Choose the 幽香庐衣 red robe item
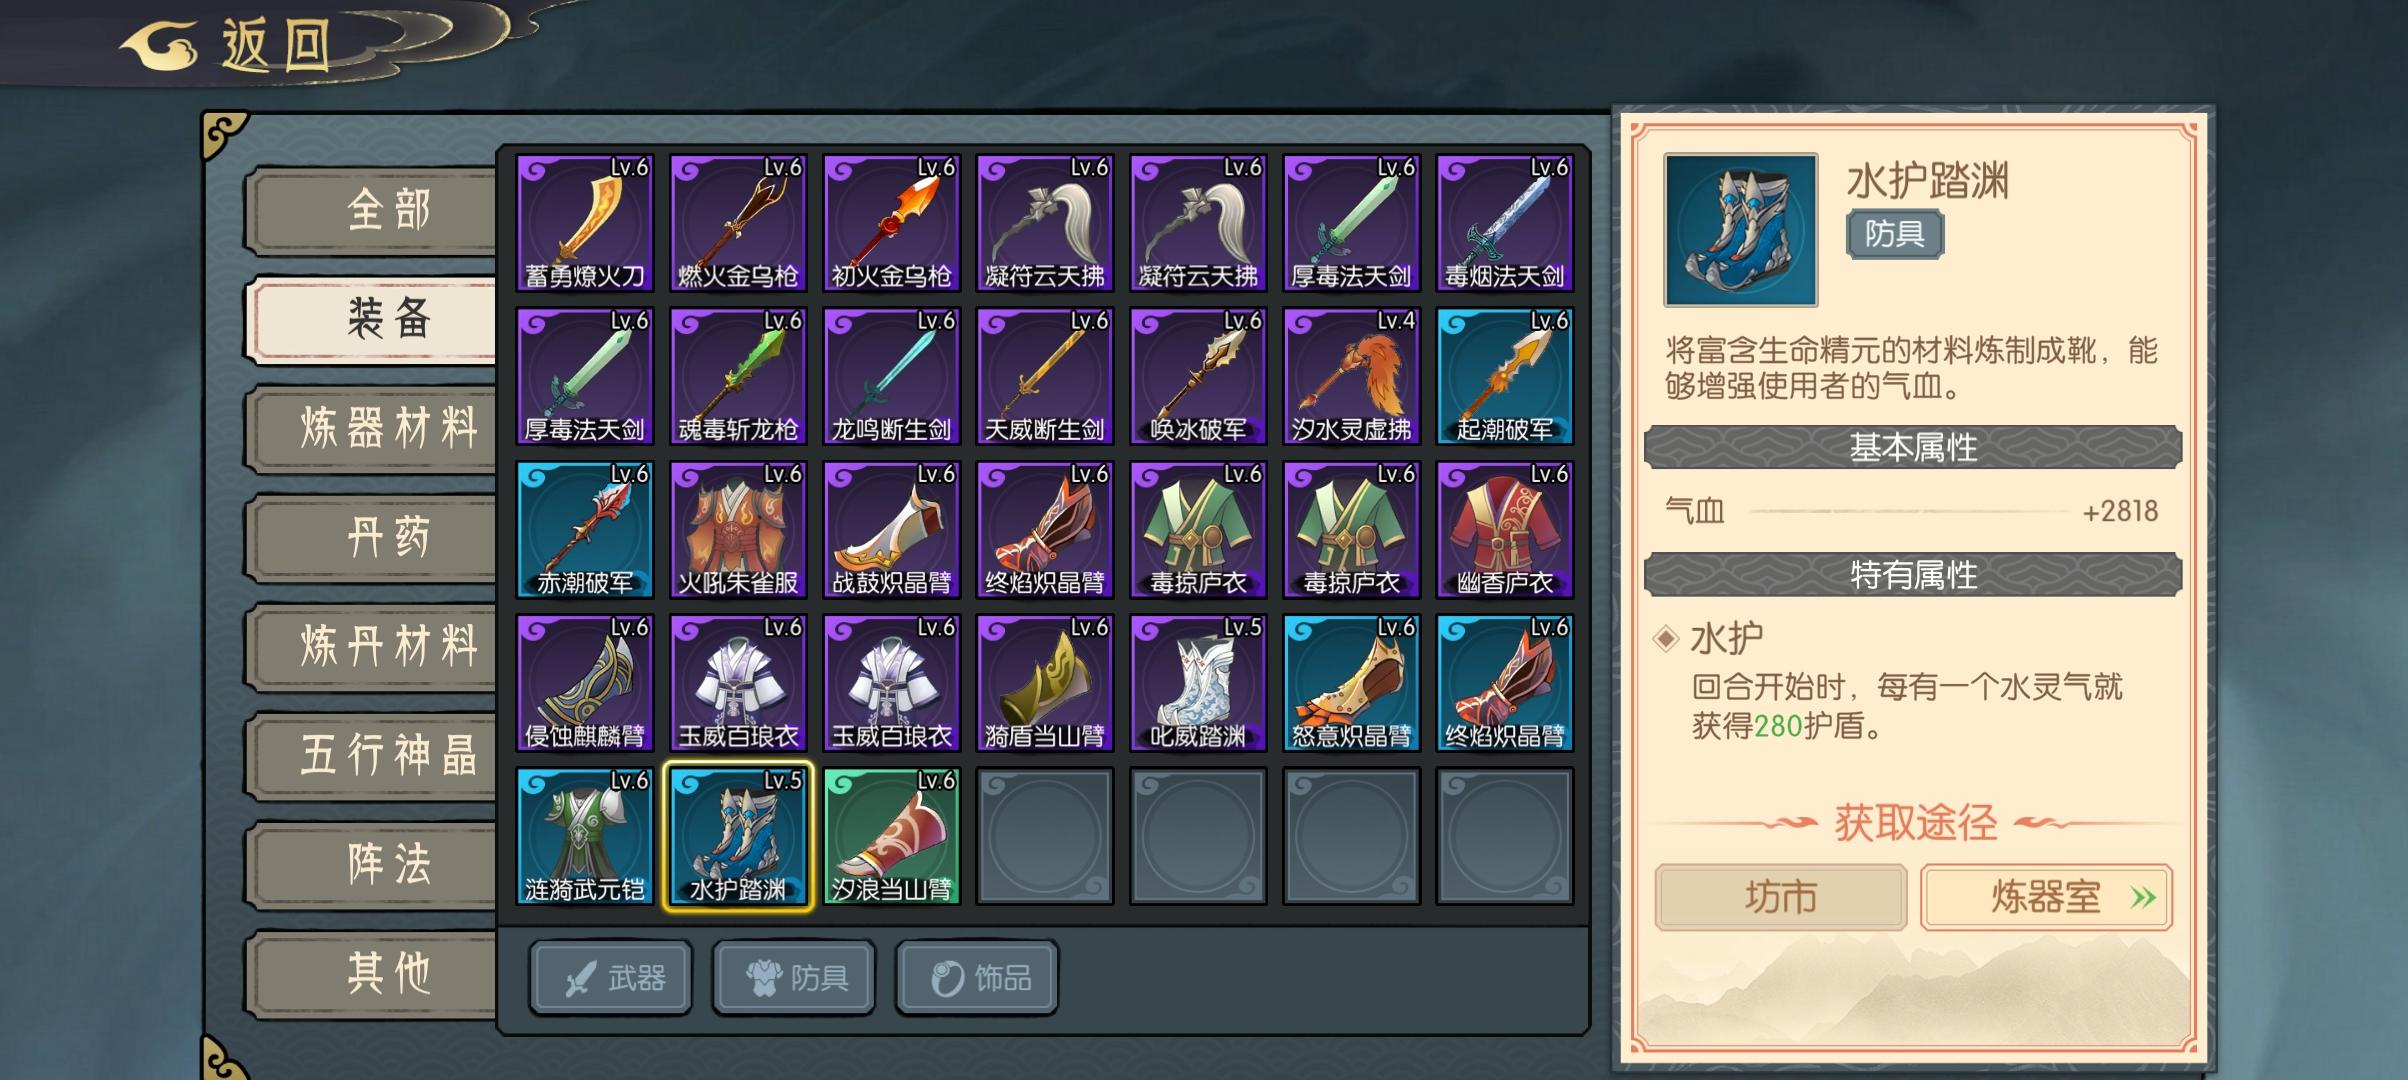Viewport: 2408px width, 1080px height. click(1504, 529)
